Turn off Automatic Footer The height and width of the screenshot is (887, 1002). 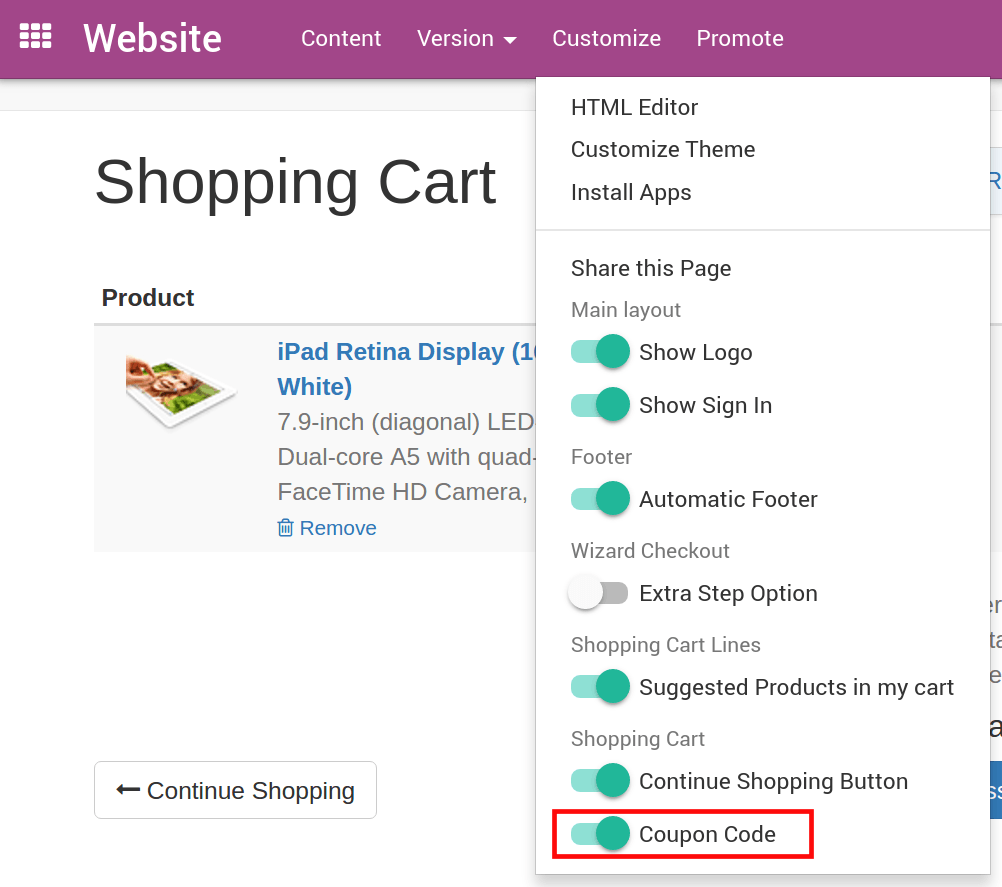[598, 498]
